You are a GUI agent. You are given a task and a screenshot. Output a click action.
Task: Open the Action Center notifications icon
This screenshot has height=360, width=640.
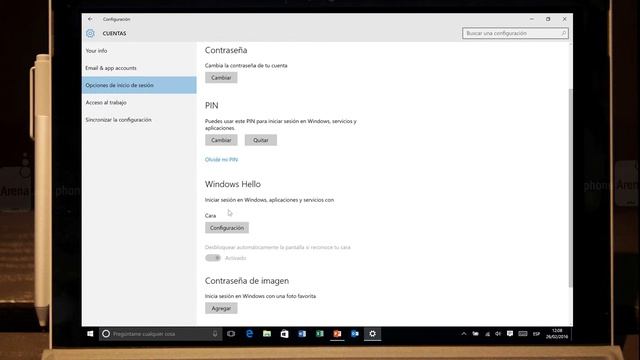[510, 334]
